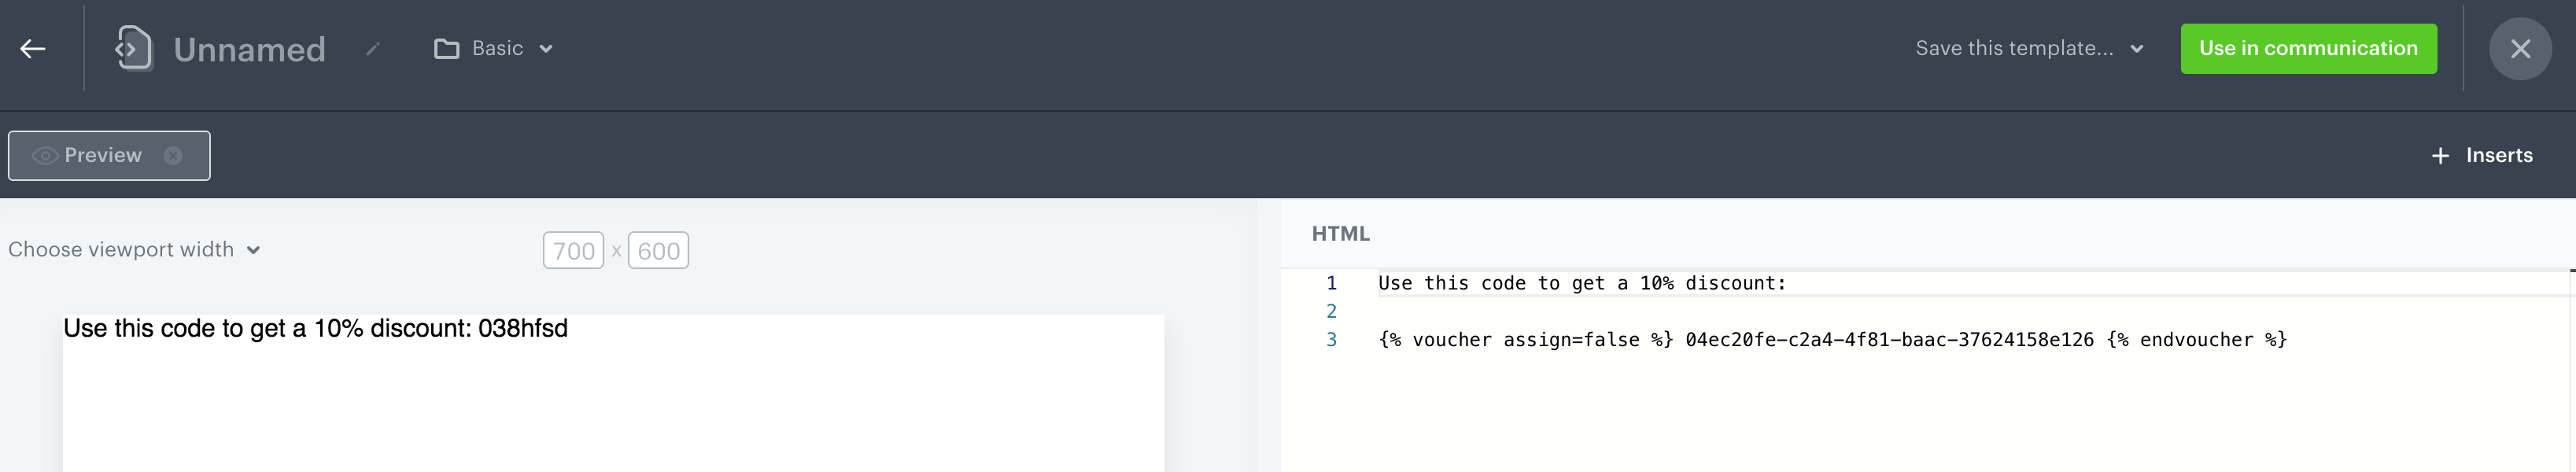Click the pencil icon to rename the template
Image resolution: width=2576 pixels, height=472 pixels.
pyautogui.click(x=372, y=48)
